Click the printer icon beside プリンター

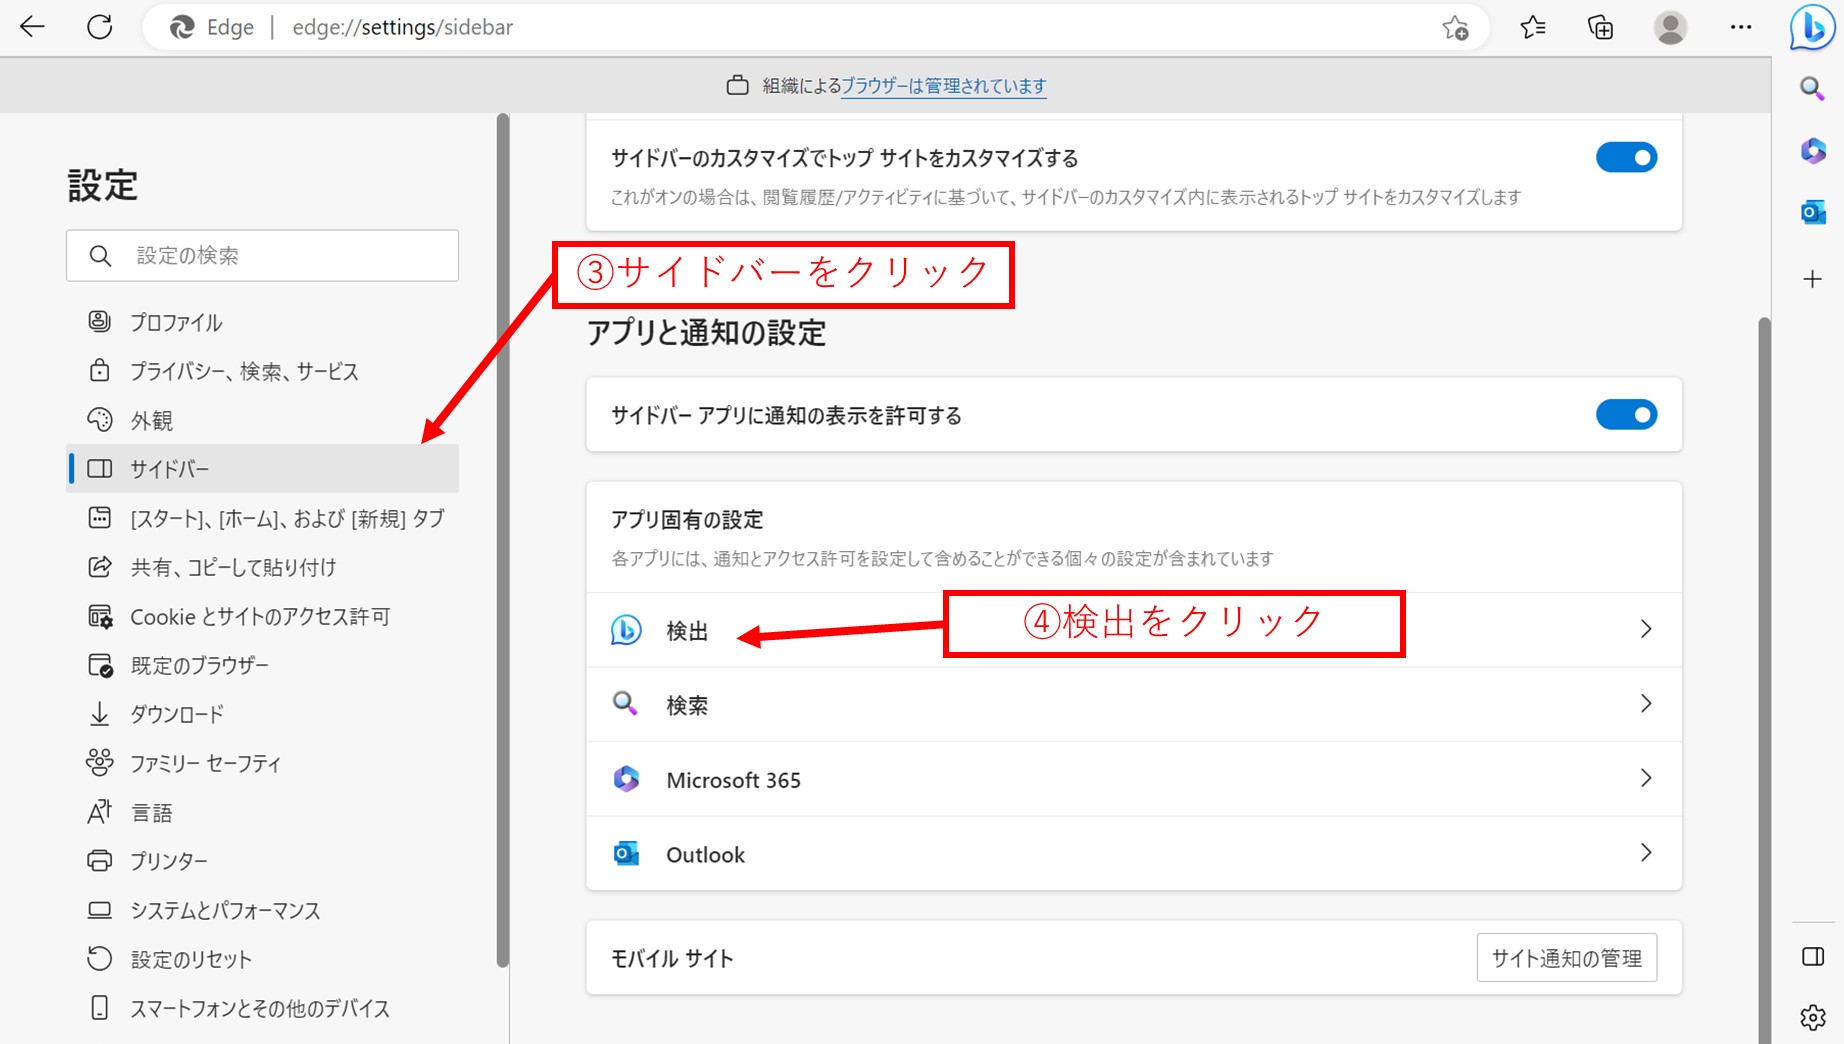click(99, 860)
